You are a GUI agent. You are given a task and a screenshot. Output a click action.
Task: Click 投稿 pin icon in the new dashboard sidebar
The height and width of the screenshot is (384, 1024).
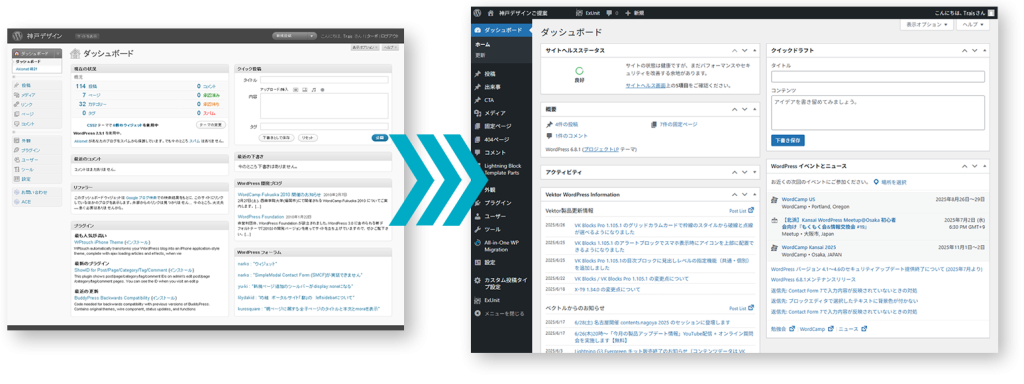[x=478, y=74]
